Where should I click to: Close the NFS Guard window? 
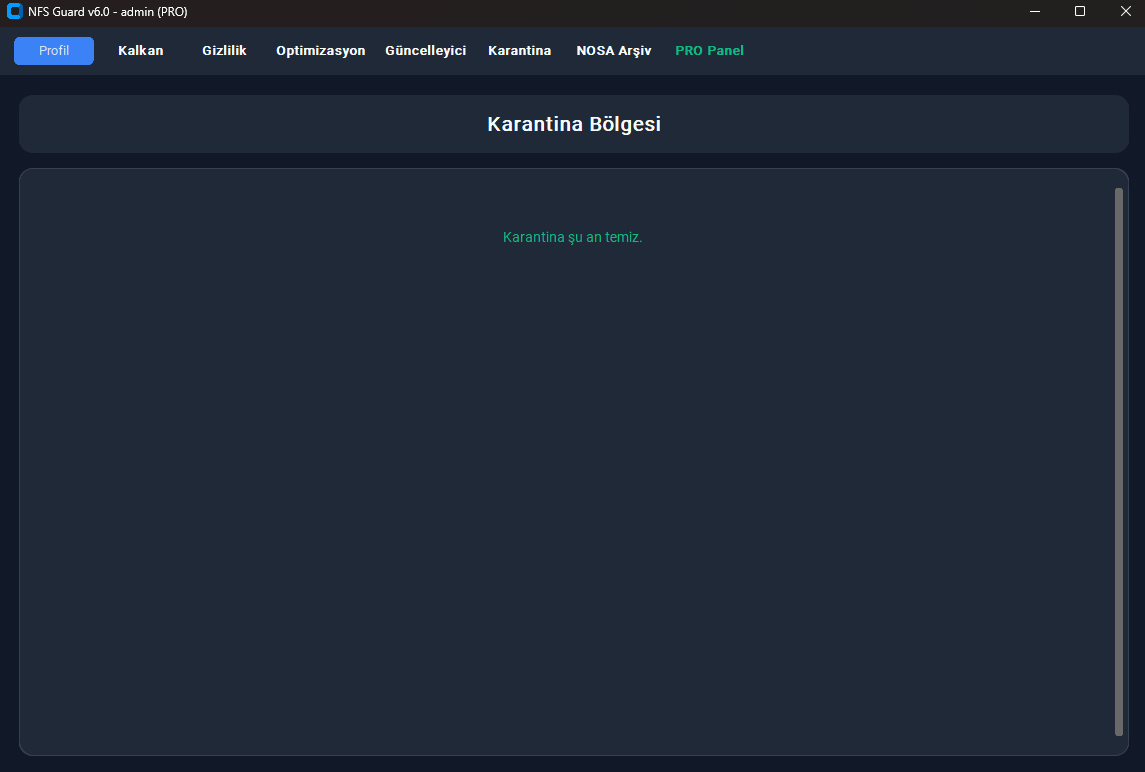(1125, 12)
